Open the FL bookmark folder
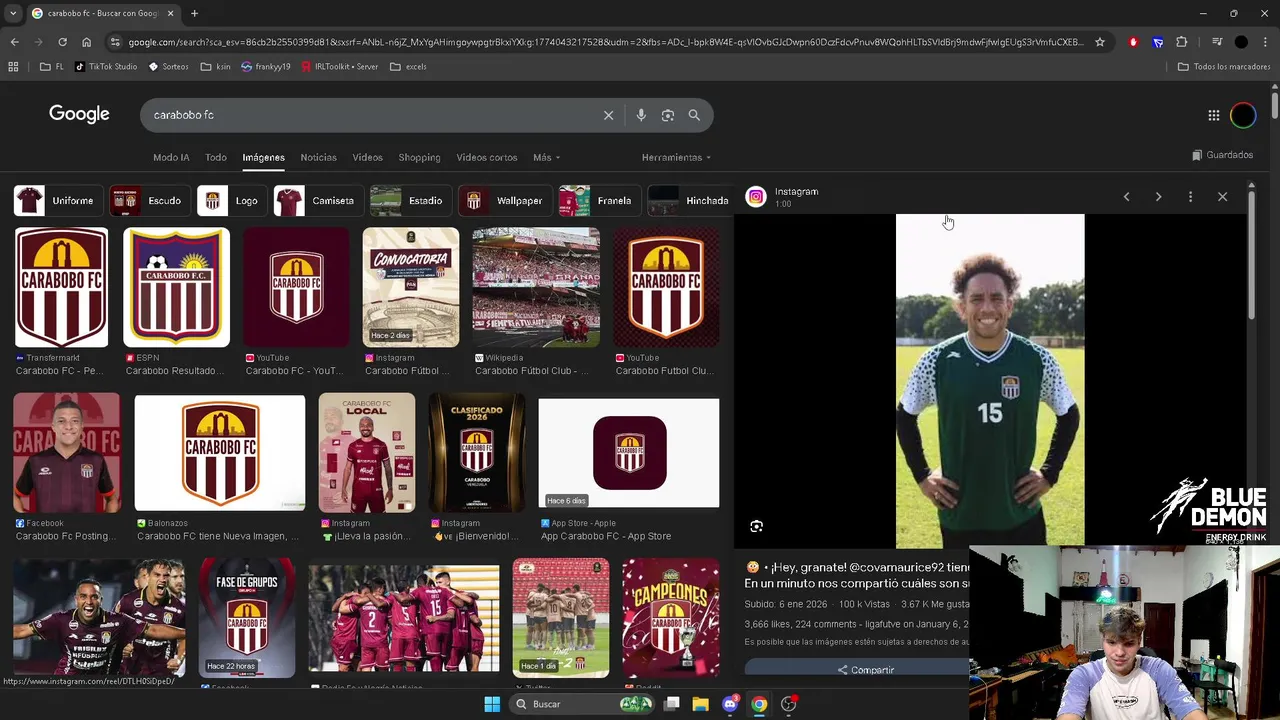 click(x=52, y=67)
